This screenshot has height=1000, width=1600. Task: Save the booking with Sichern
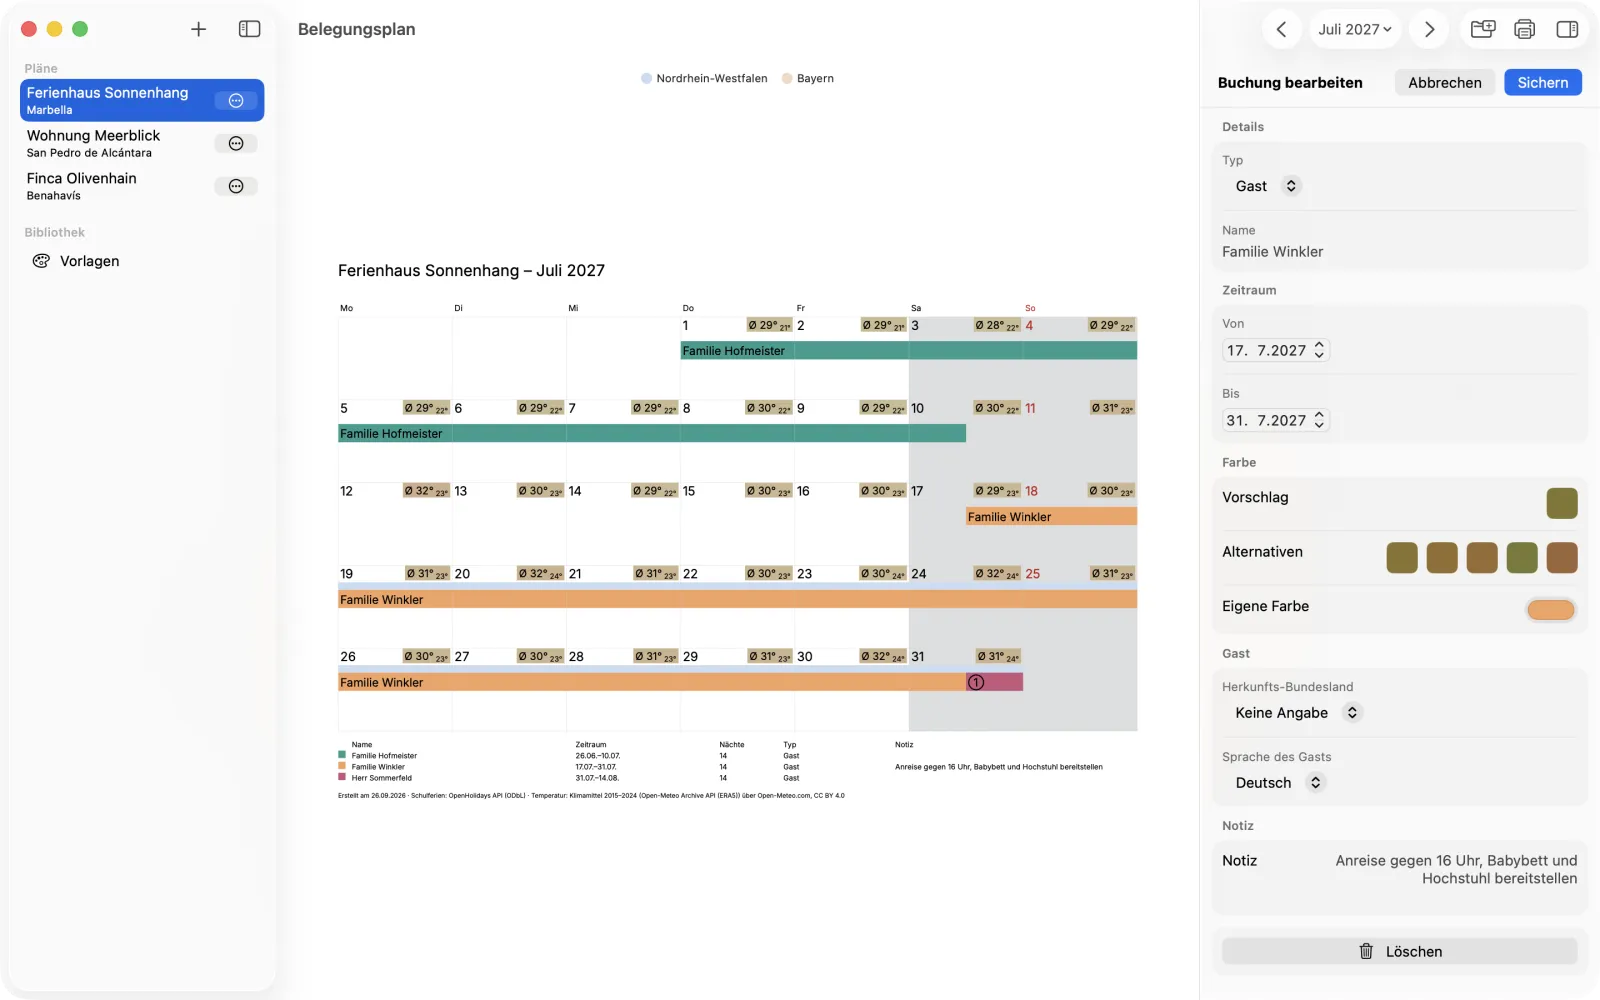[1543, 83]
